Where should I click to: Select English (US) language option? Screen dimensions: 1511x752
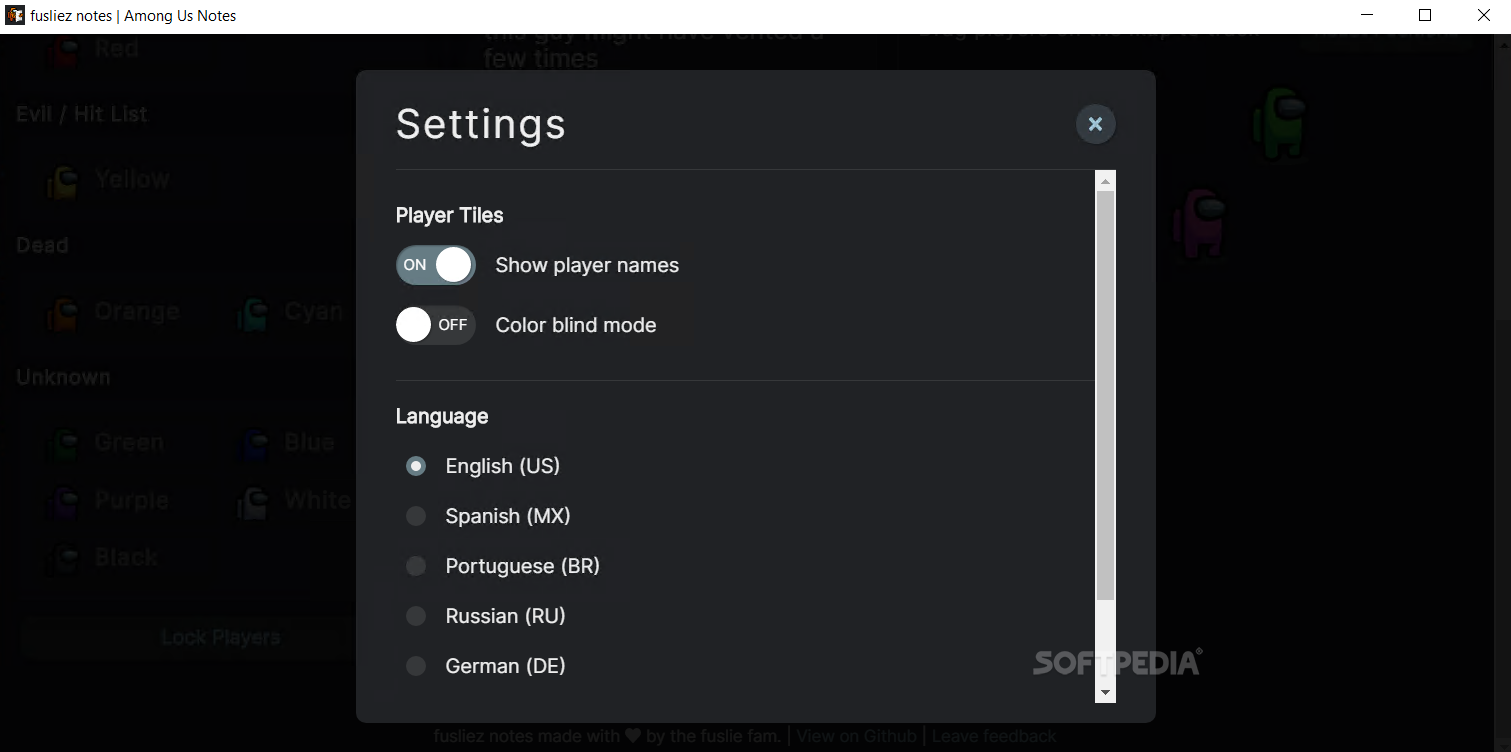416,466
